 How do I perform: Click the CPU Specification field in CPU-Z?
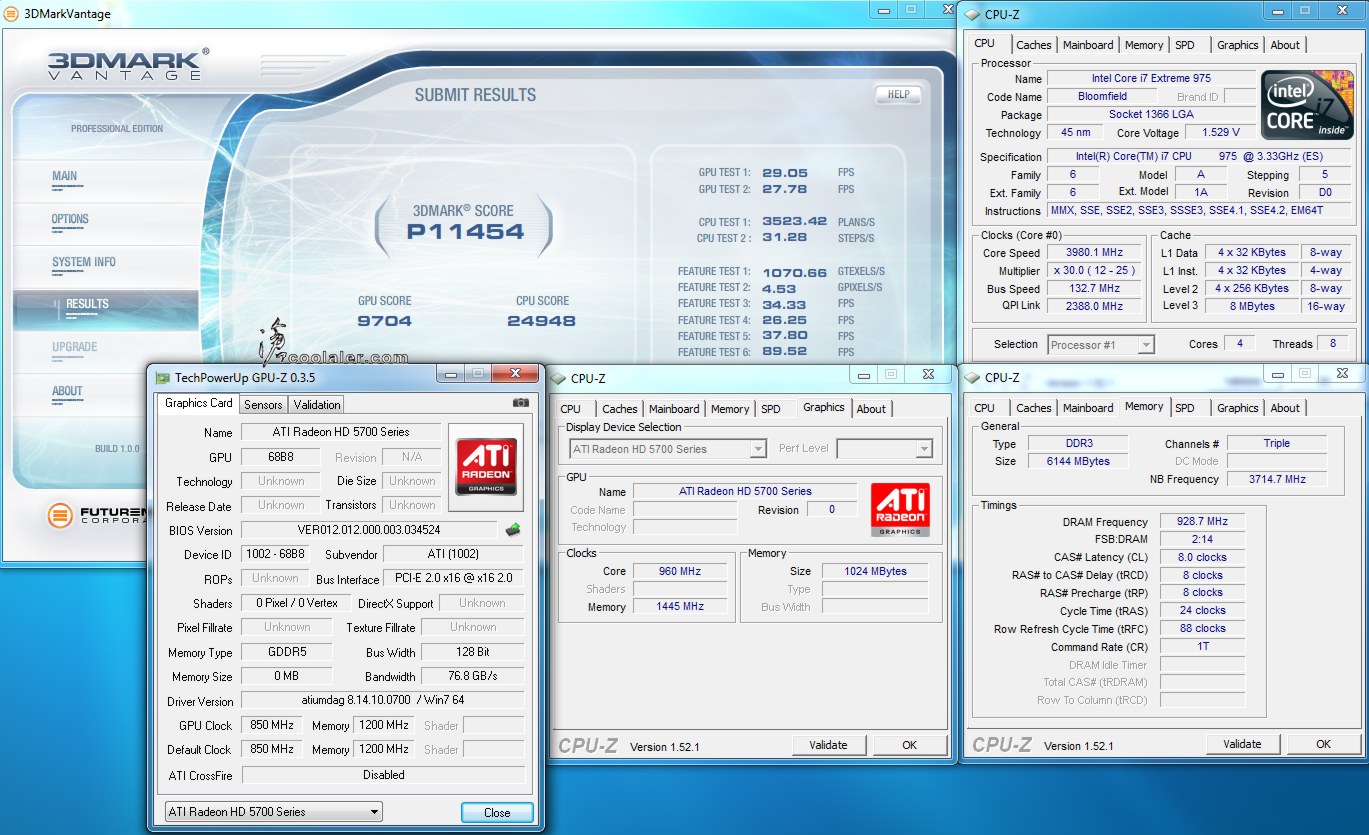1199,157
